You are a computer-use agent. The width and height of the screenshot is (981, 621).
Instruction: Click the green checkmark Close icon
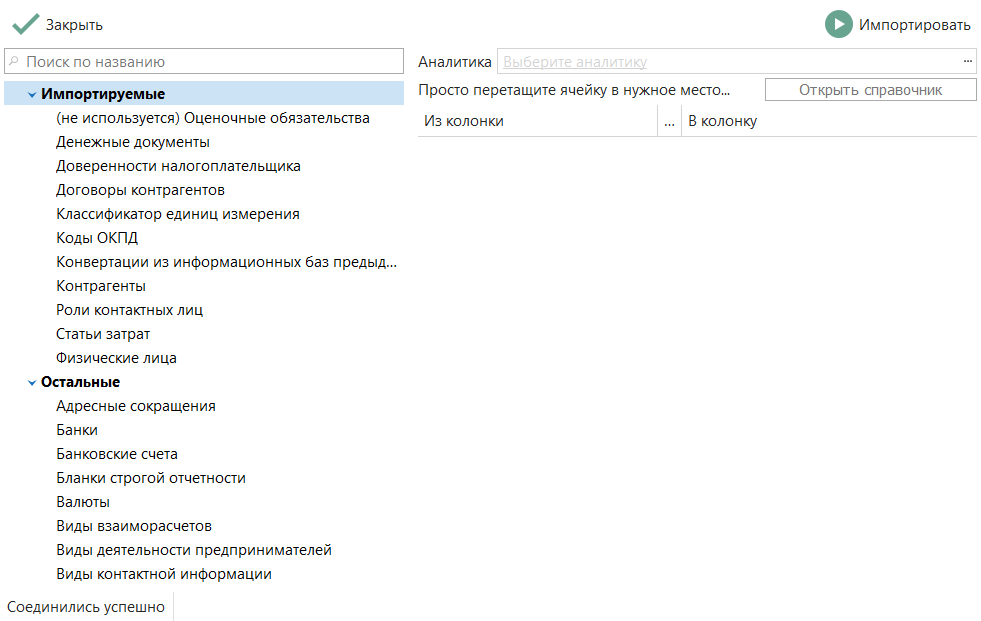tap(25, 25)
